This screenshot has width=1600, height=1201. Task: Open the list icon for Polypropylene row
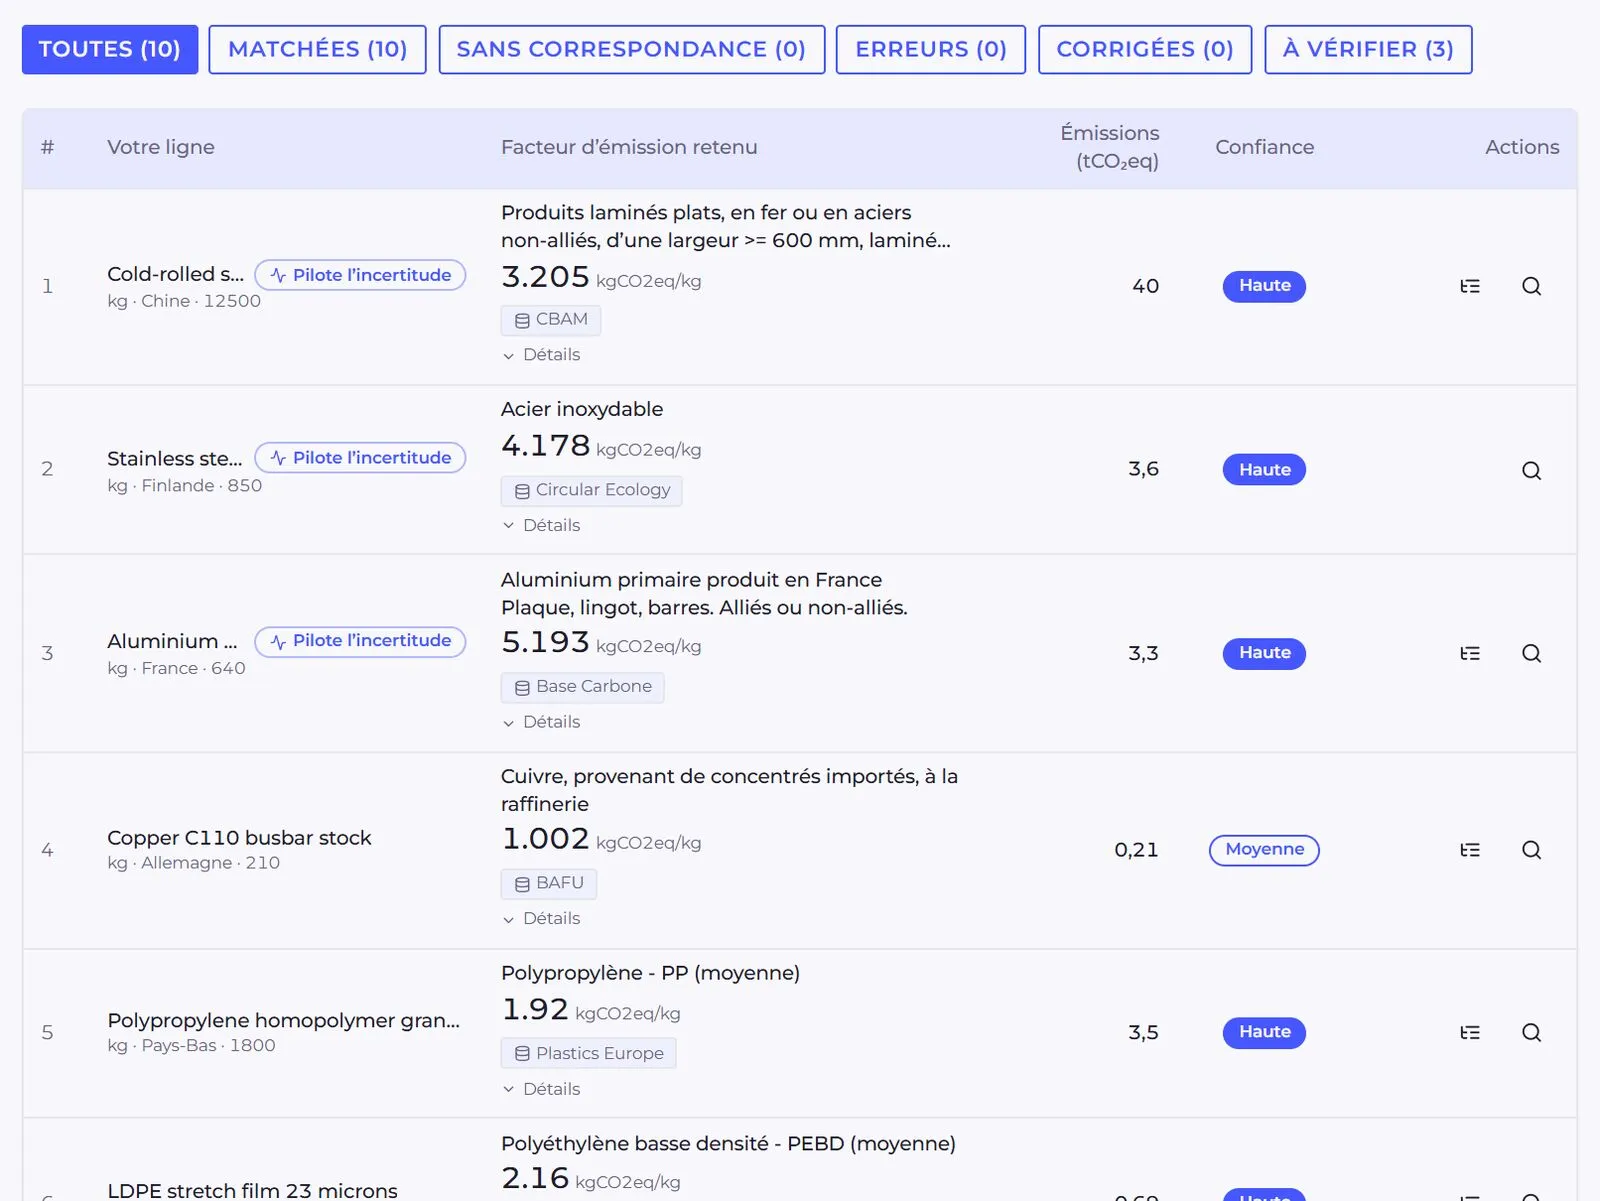1470,1032
